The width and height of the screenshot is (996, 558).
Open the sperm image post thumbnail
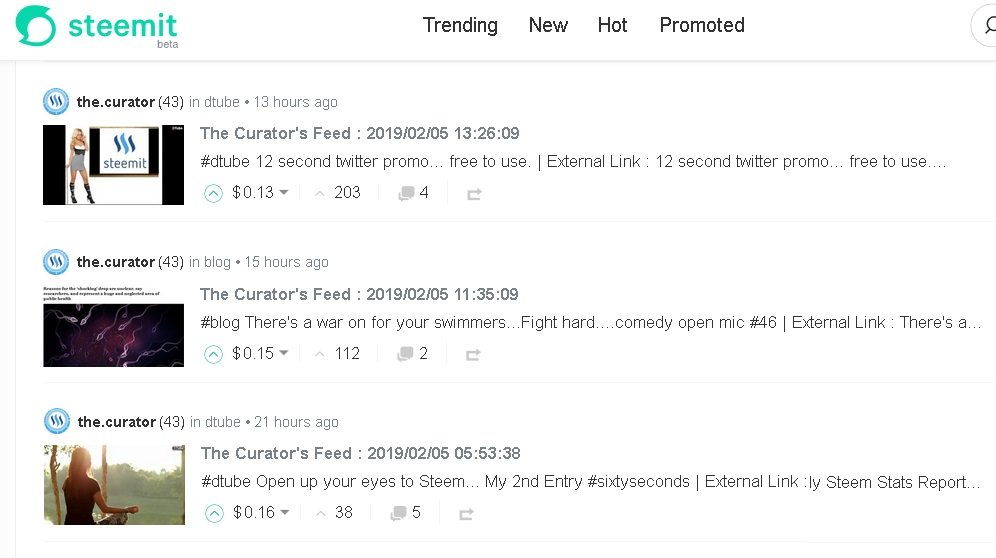[114, 326]
